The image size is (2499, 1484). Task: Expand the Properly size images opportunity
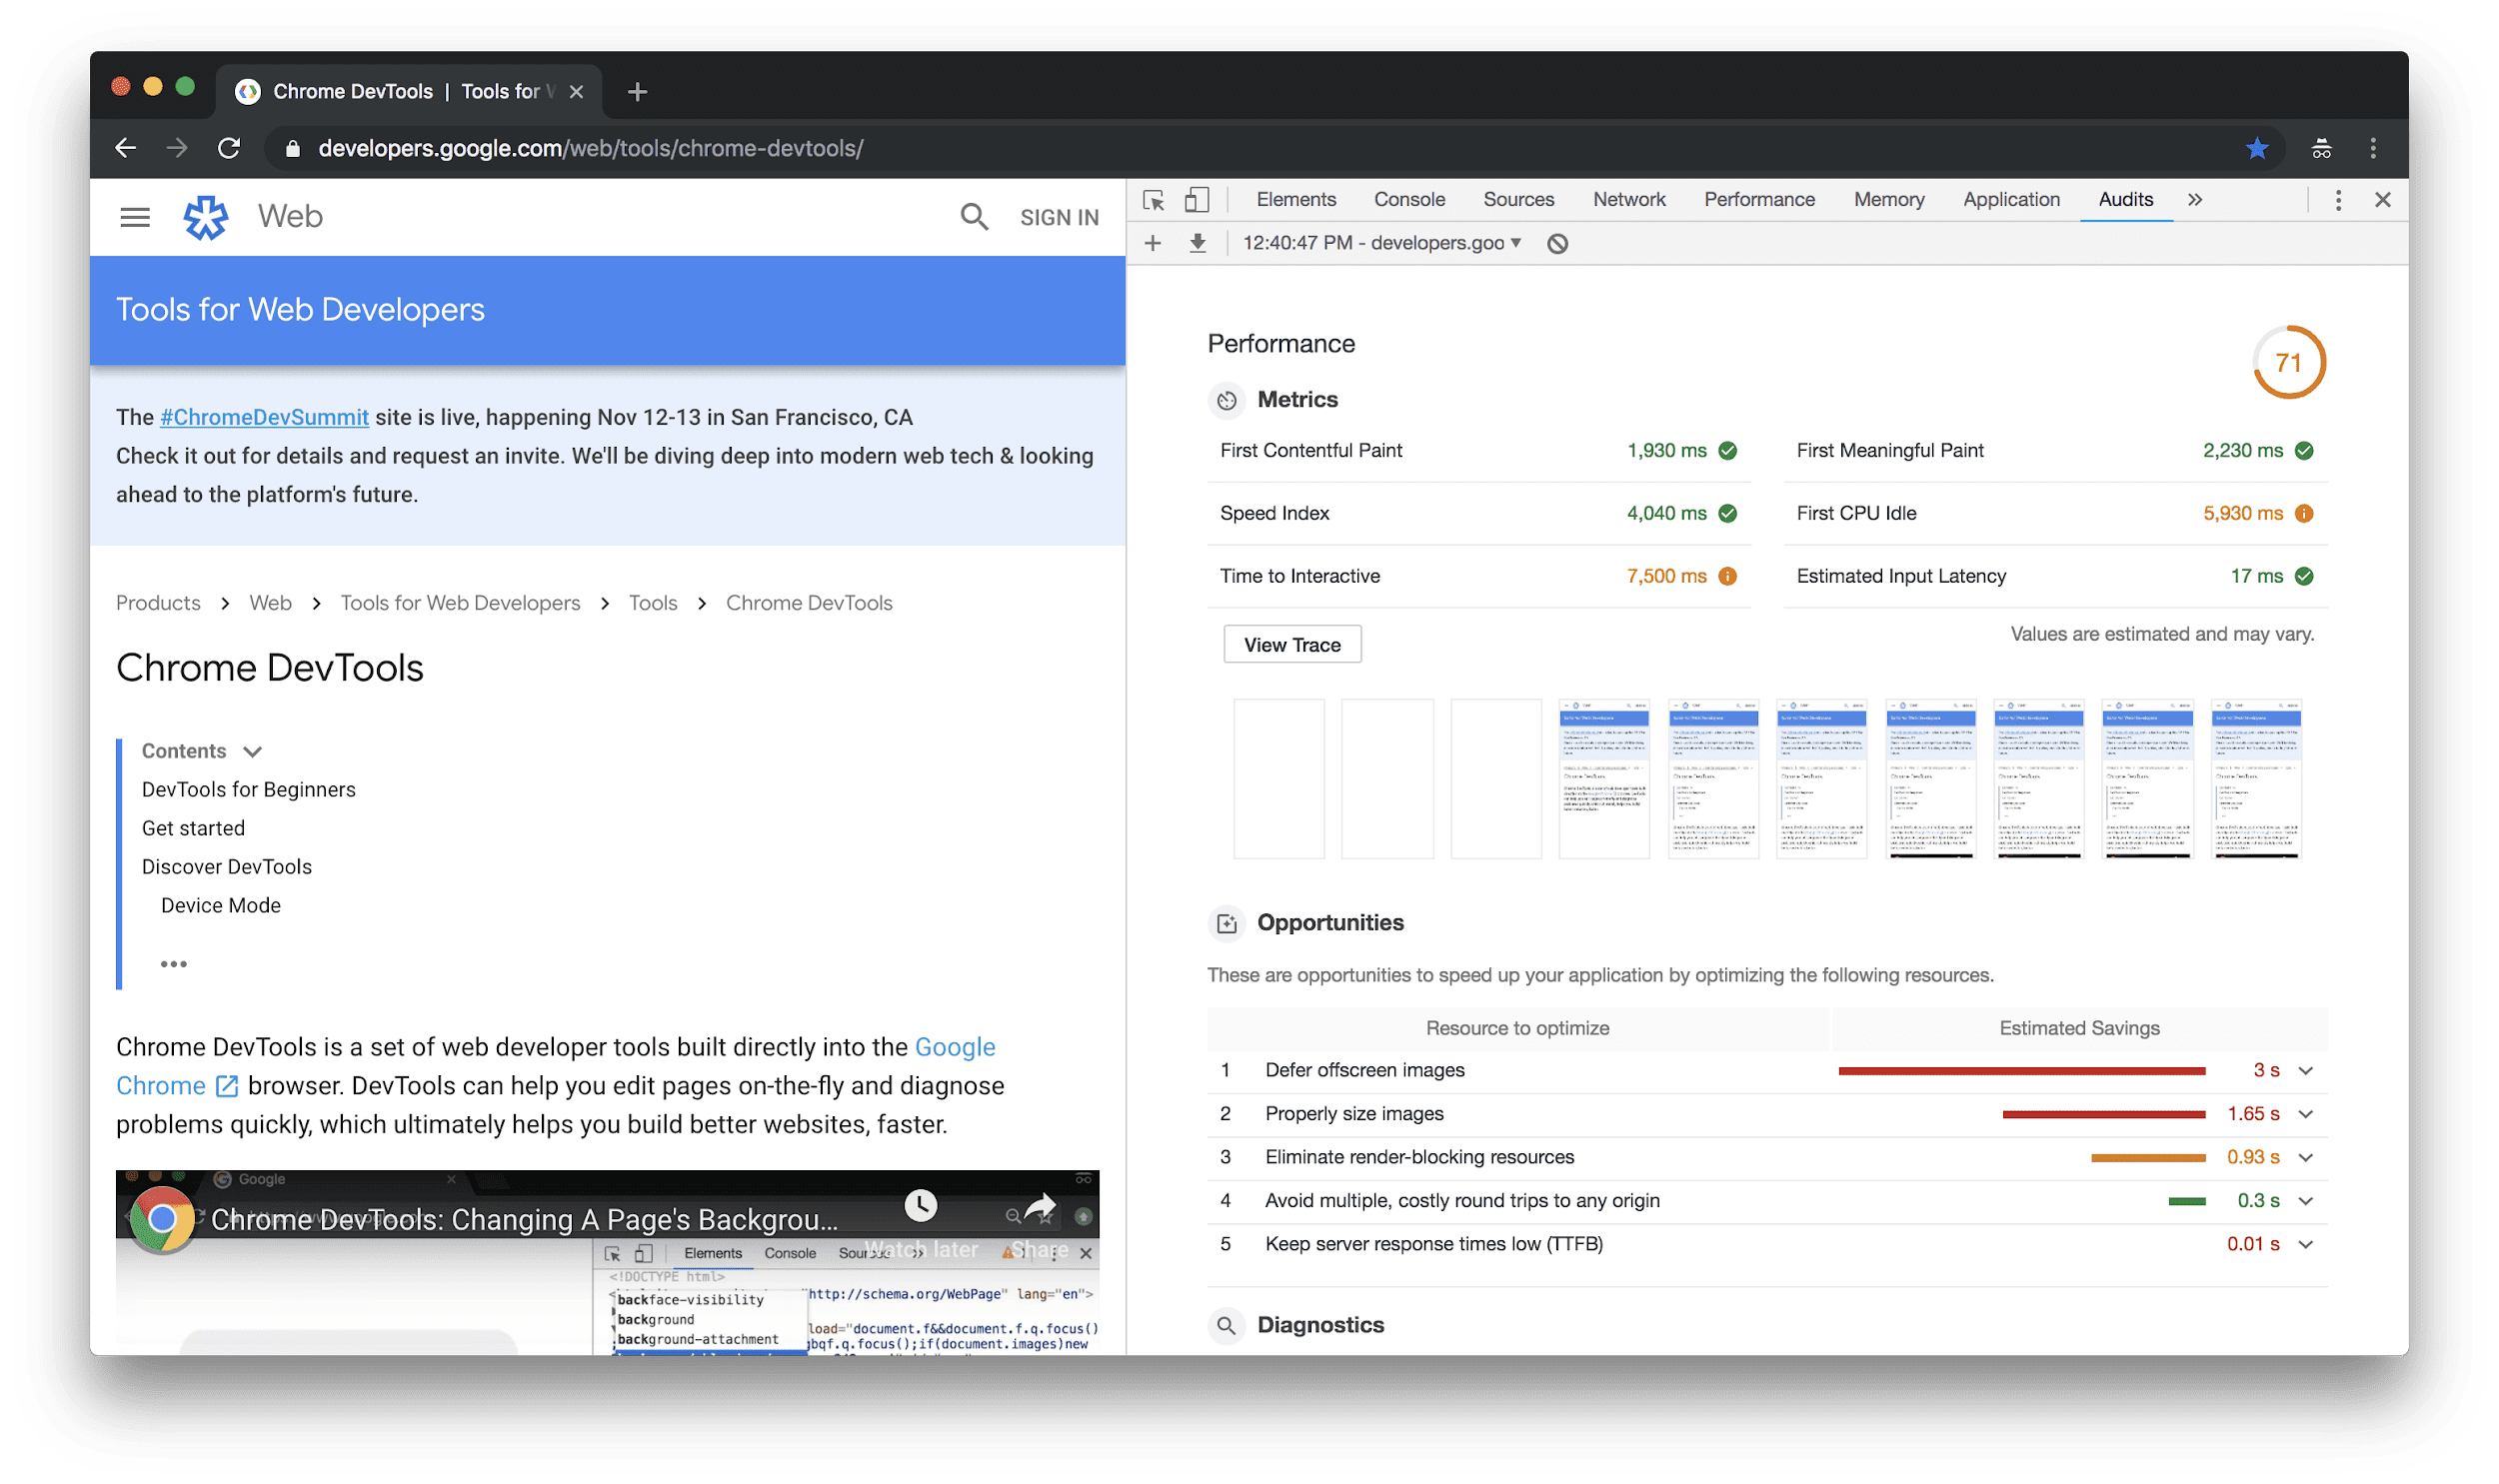[x=2310, y=1113]
